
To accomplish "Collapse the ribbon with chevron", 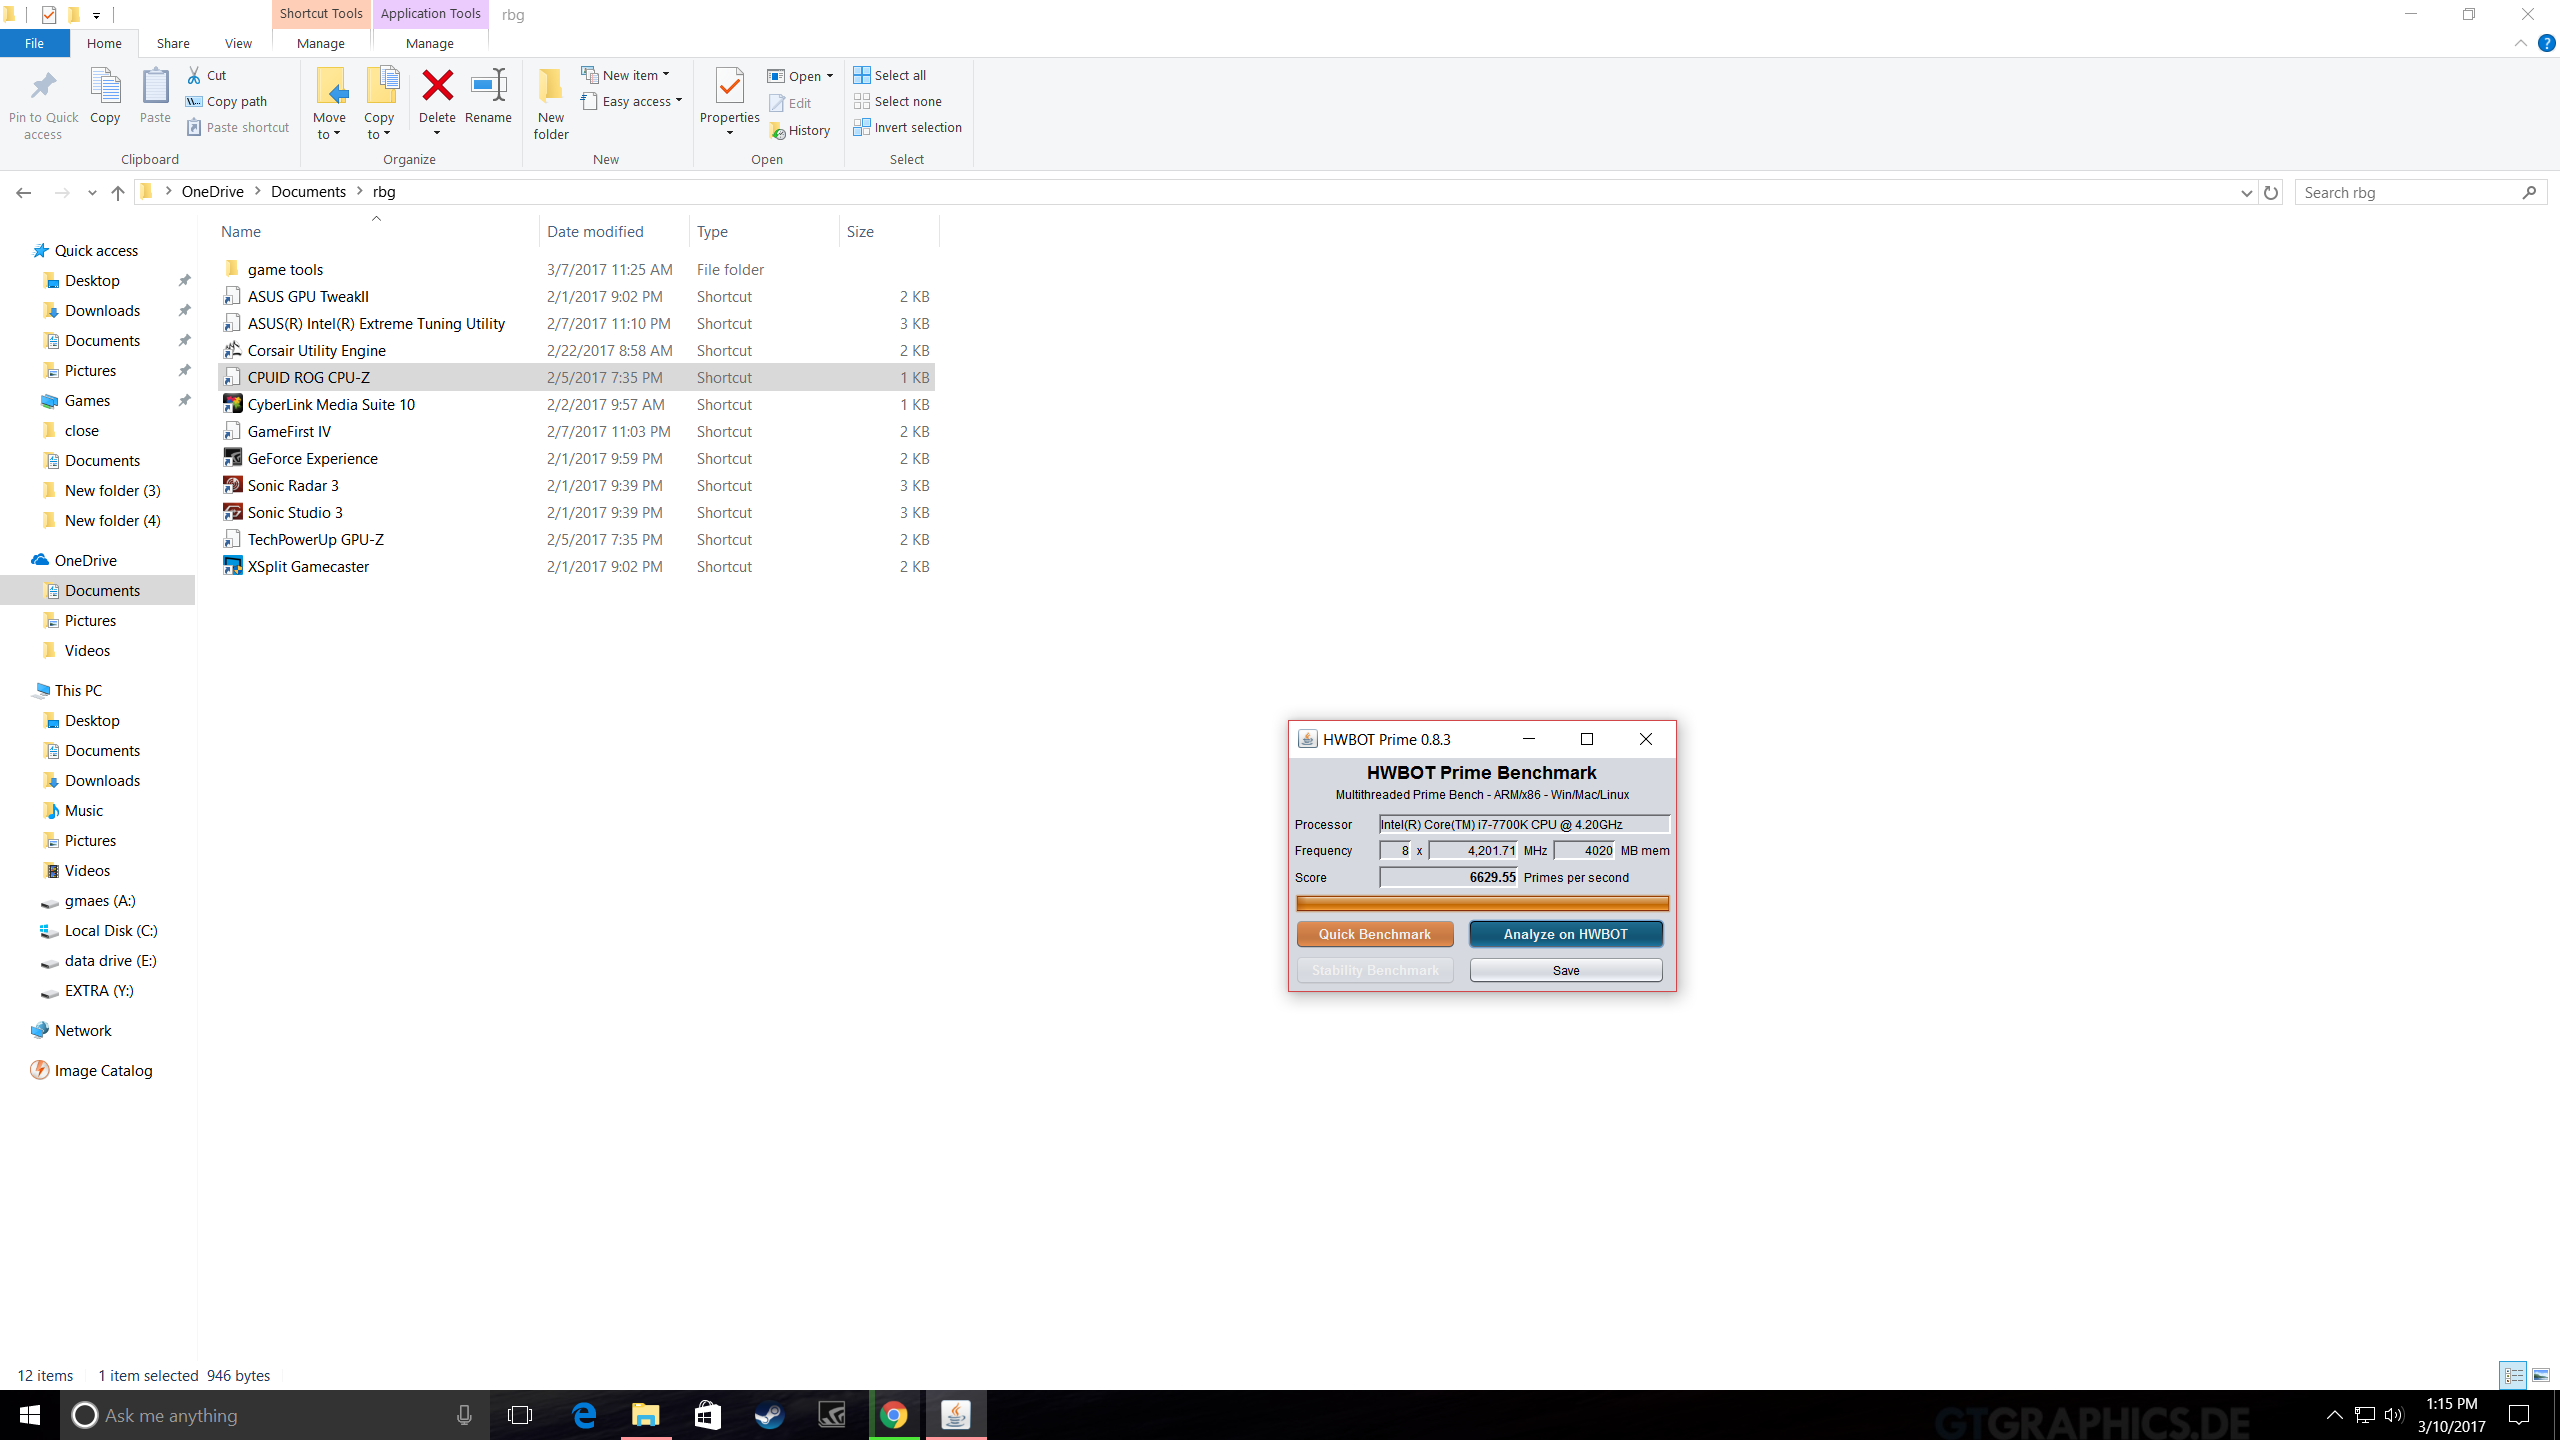I will click(x=2520, y=43).
